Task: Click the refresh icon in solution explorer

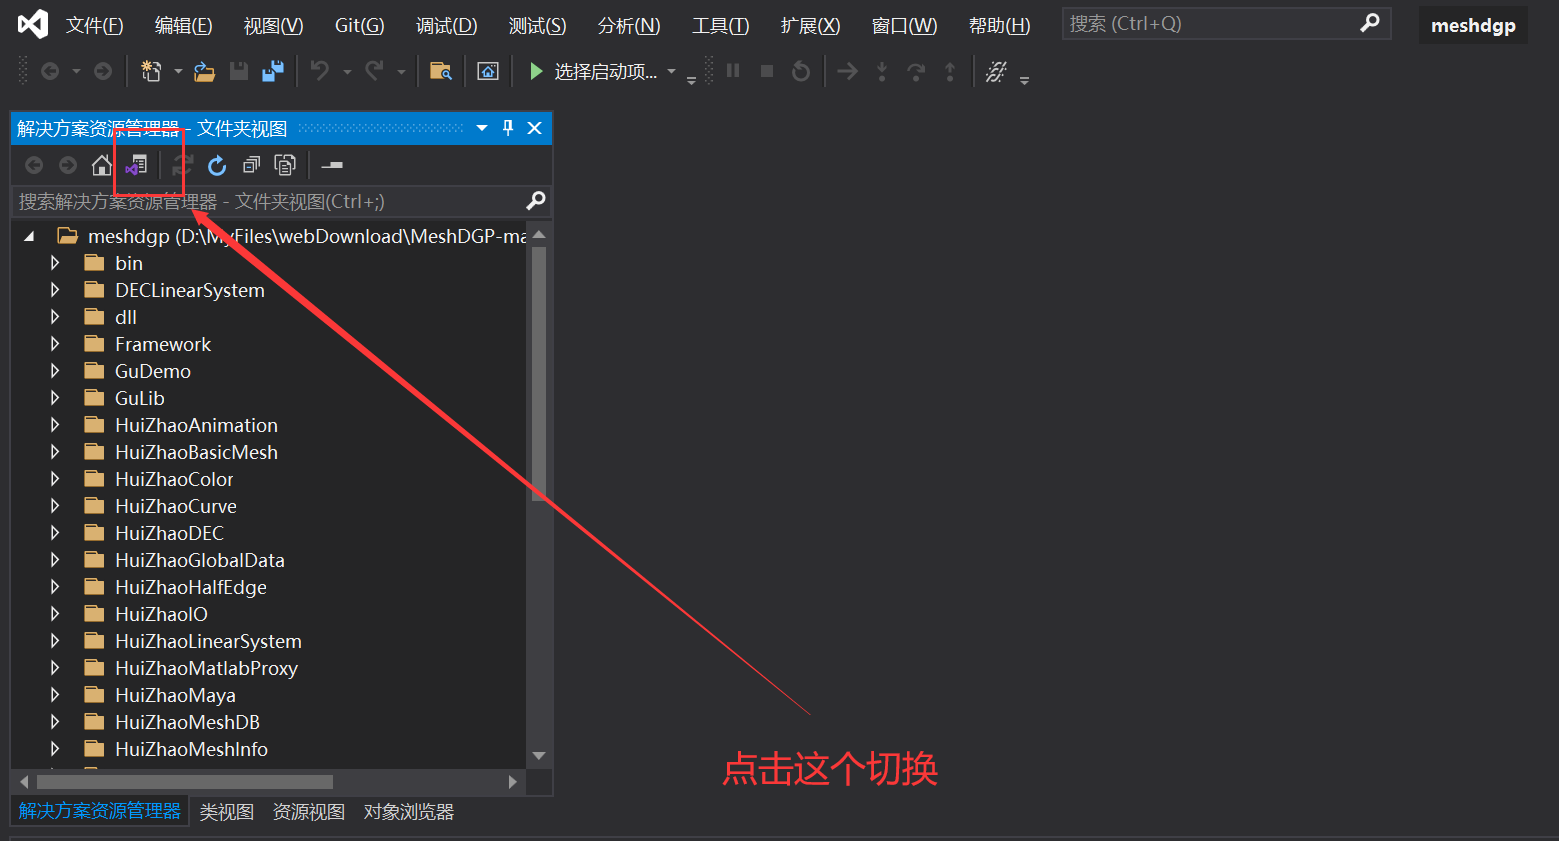Action: click(x=217, y=165)
